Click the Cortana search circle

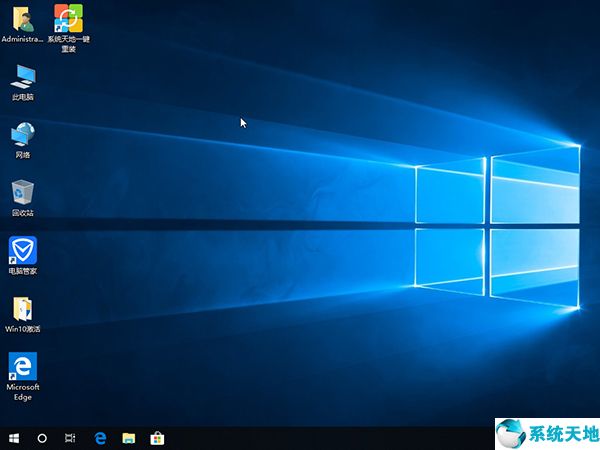coord(42,438)
